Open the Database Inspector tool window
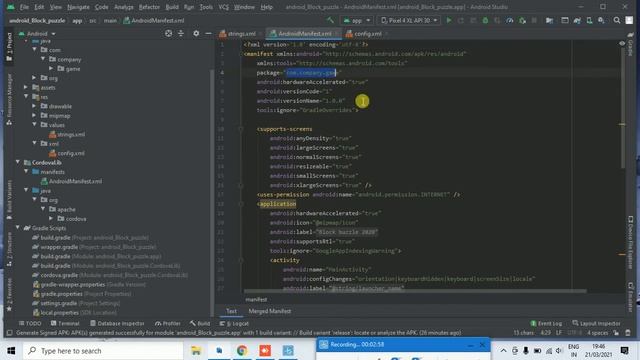Image resolution: width=640 pixels, height=360 pixels. [x=117, y=323]
